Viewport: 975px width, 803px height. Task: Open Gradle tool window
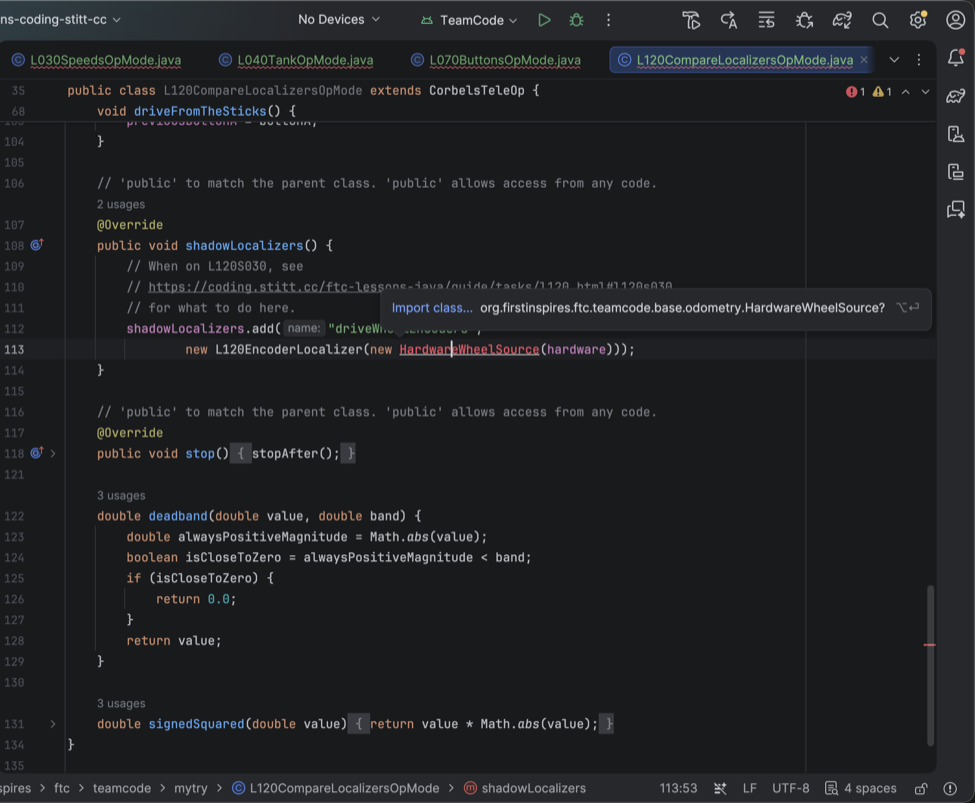(956, 96)
